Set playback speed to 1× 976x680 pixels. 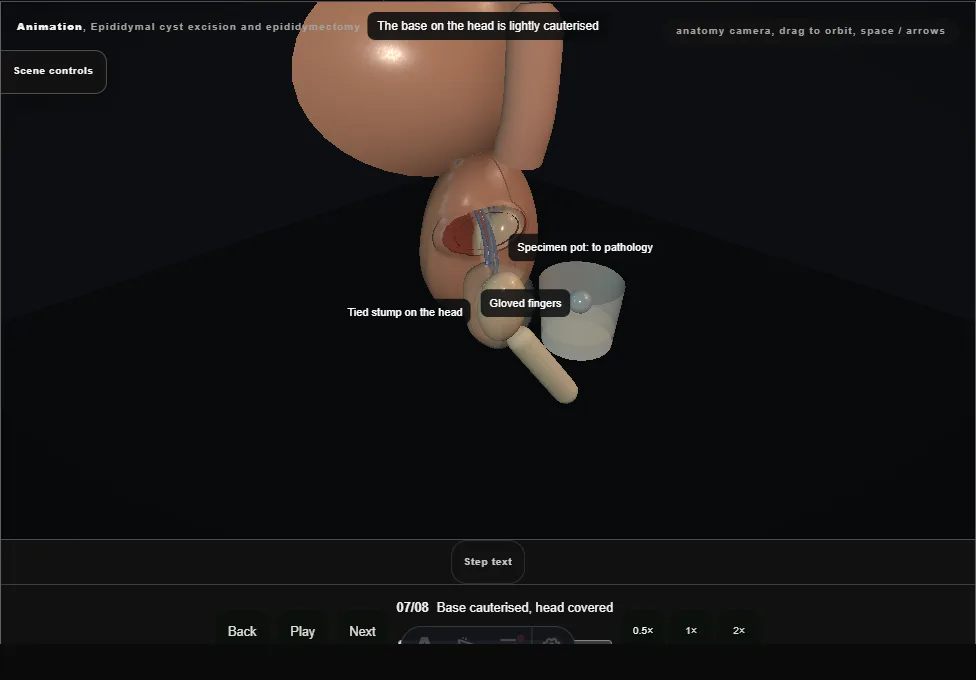pyautogui.click(x=691, y=631)
